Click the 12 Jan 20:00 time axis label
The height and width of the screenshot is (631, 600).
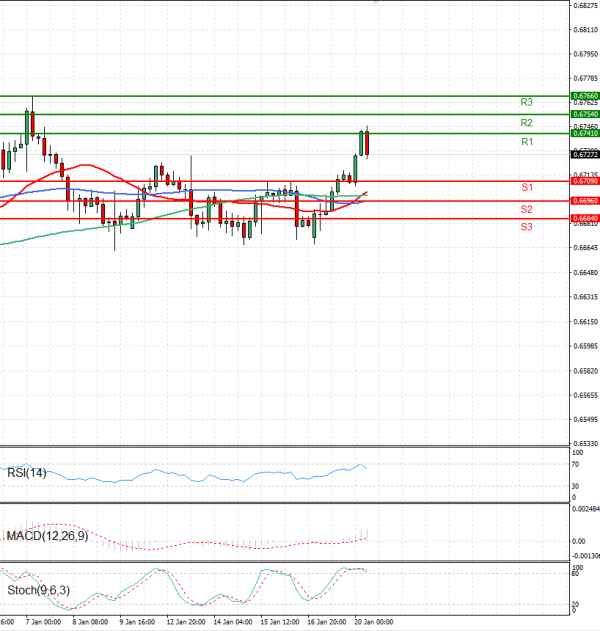(x=186, y=622)
